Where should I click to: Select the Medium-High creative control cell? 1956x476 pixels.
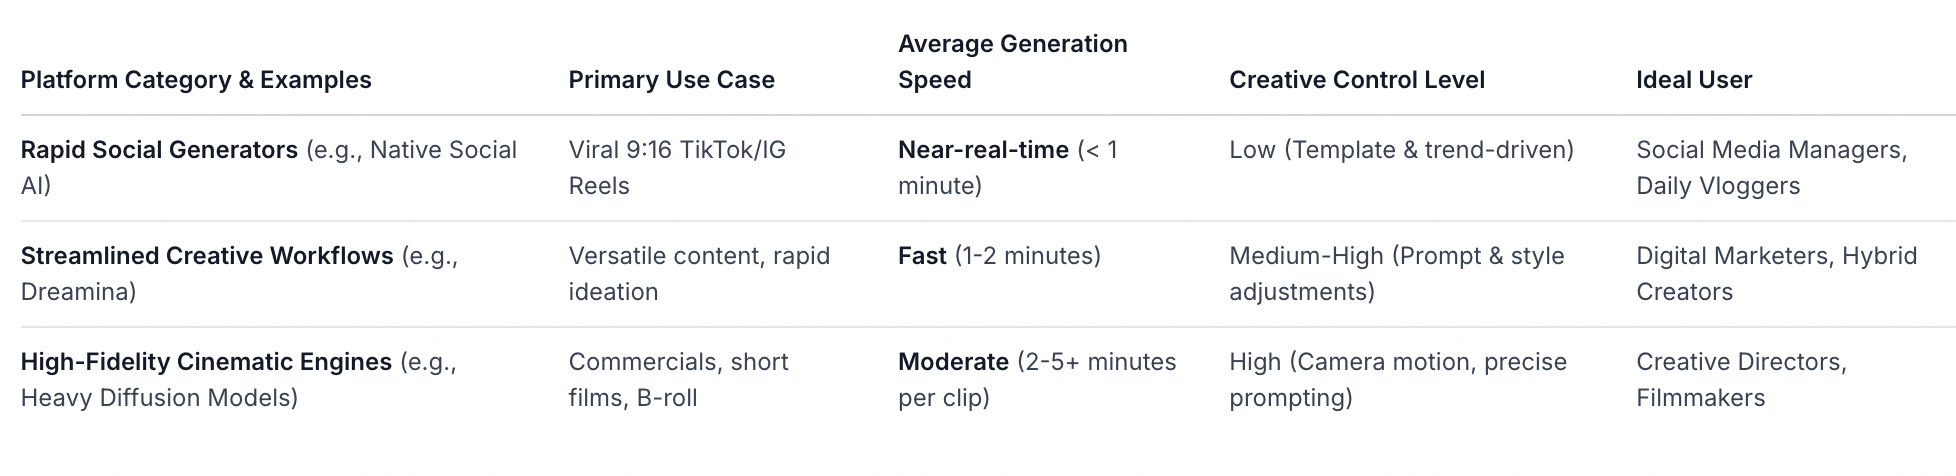[1396, 274]
